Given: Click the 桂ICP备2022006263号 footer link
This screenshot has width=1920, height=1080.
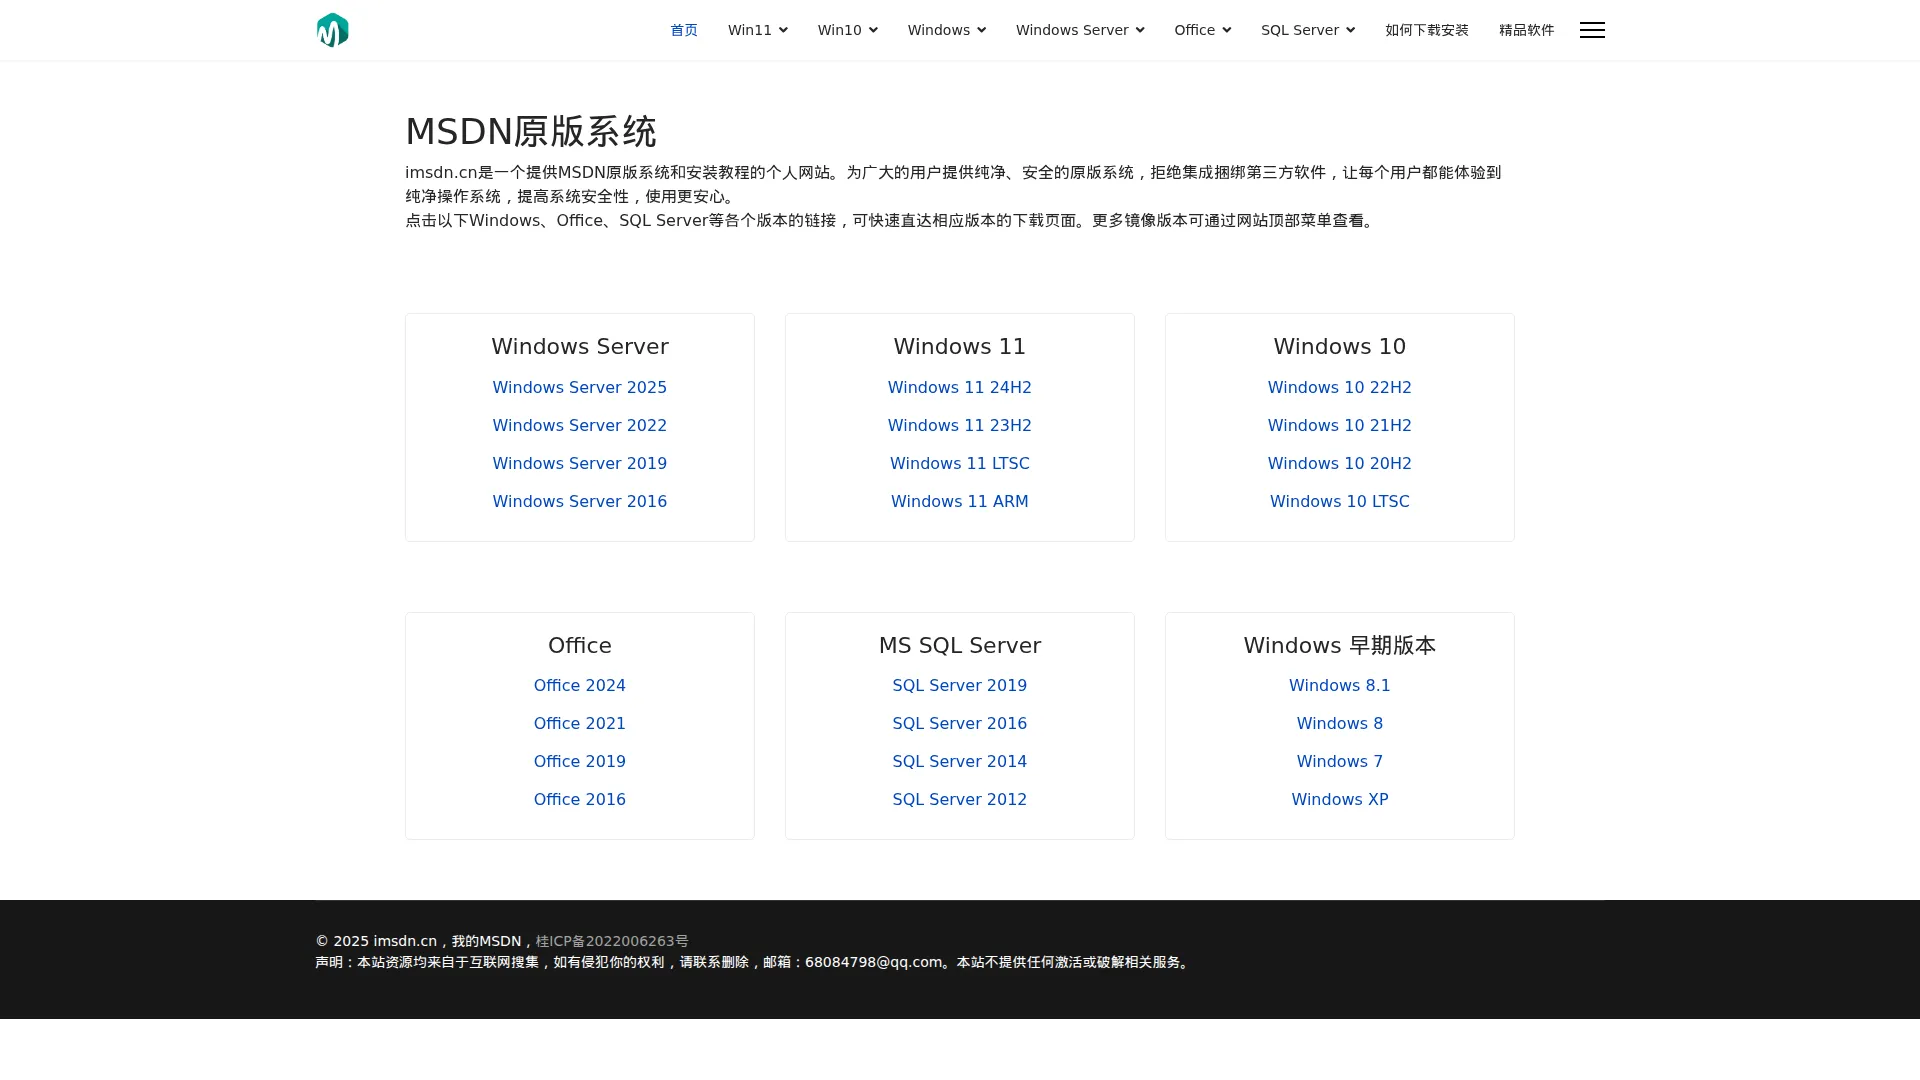Looking at the screenshot, I should tap(612, 941).
